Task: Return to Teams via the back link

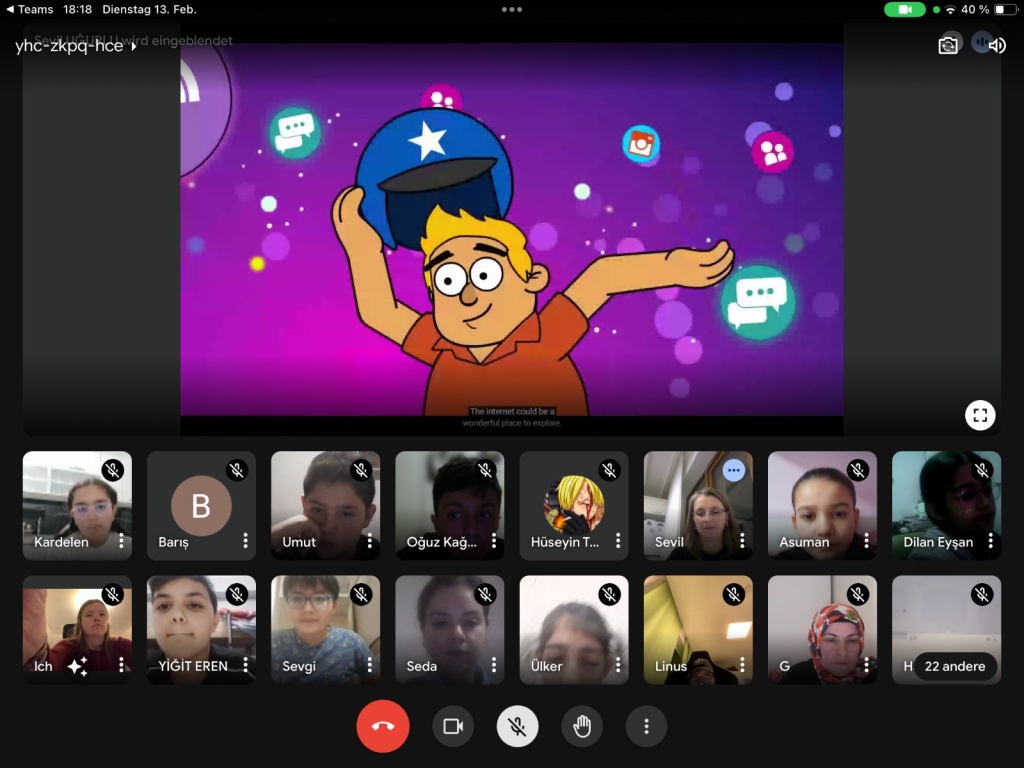Action: coord(30,9)
